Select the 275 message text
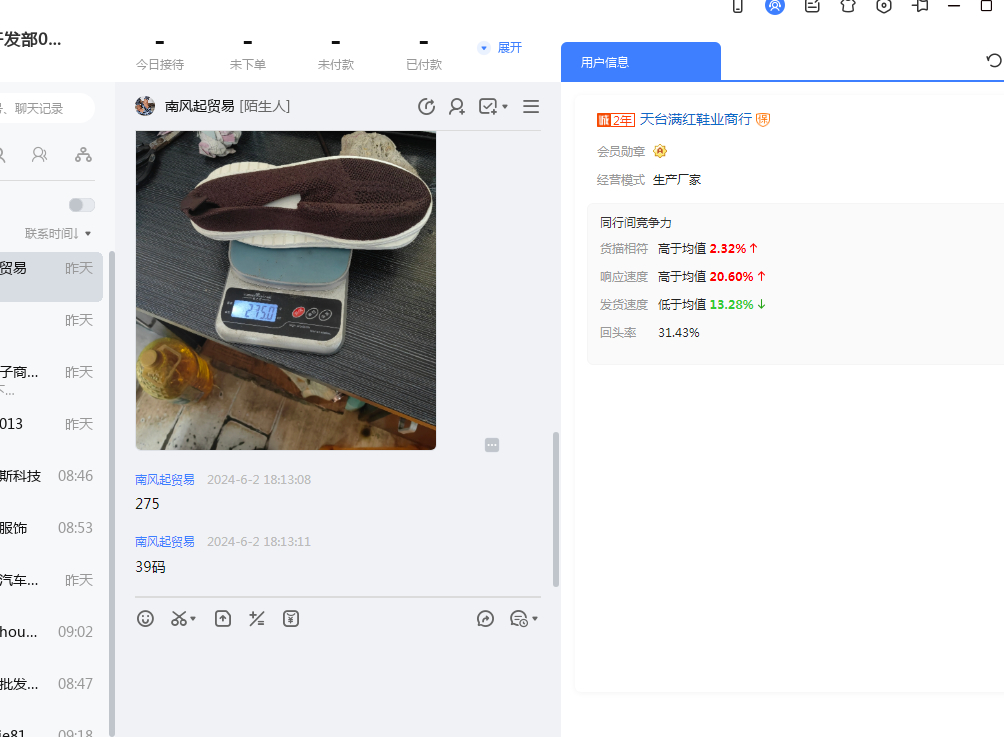This screenshot has width=1004, height=737. click(147, 504)
